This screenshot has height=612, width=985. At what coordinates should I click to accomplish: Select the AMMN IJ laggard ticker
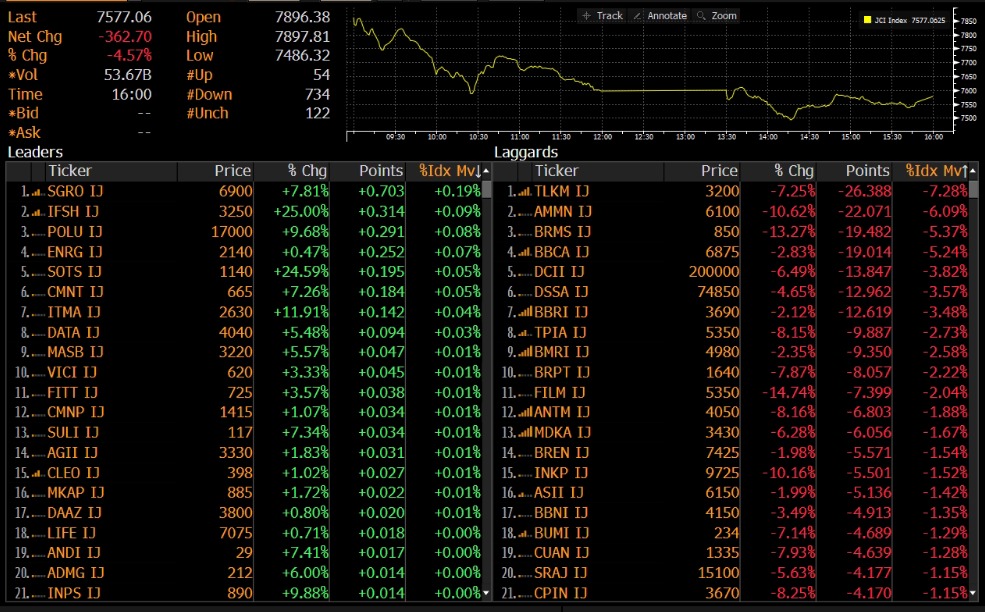(x=563, y=211)
